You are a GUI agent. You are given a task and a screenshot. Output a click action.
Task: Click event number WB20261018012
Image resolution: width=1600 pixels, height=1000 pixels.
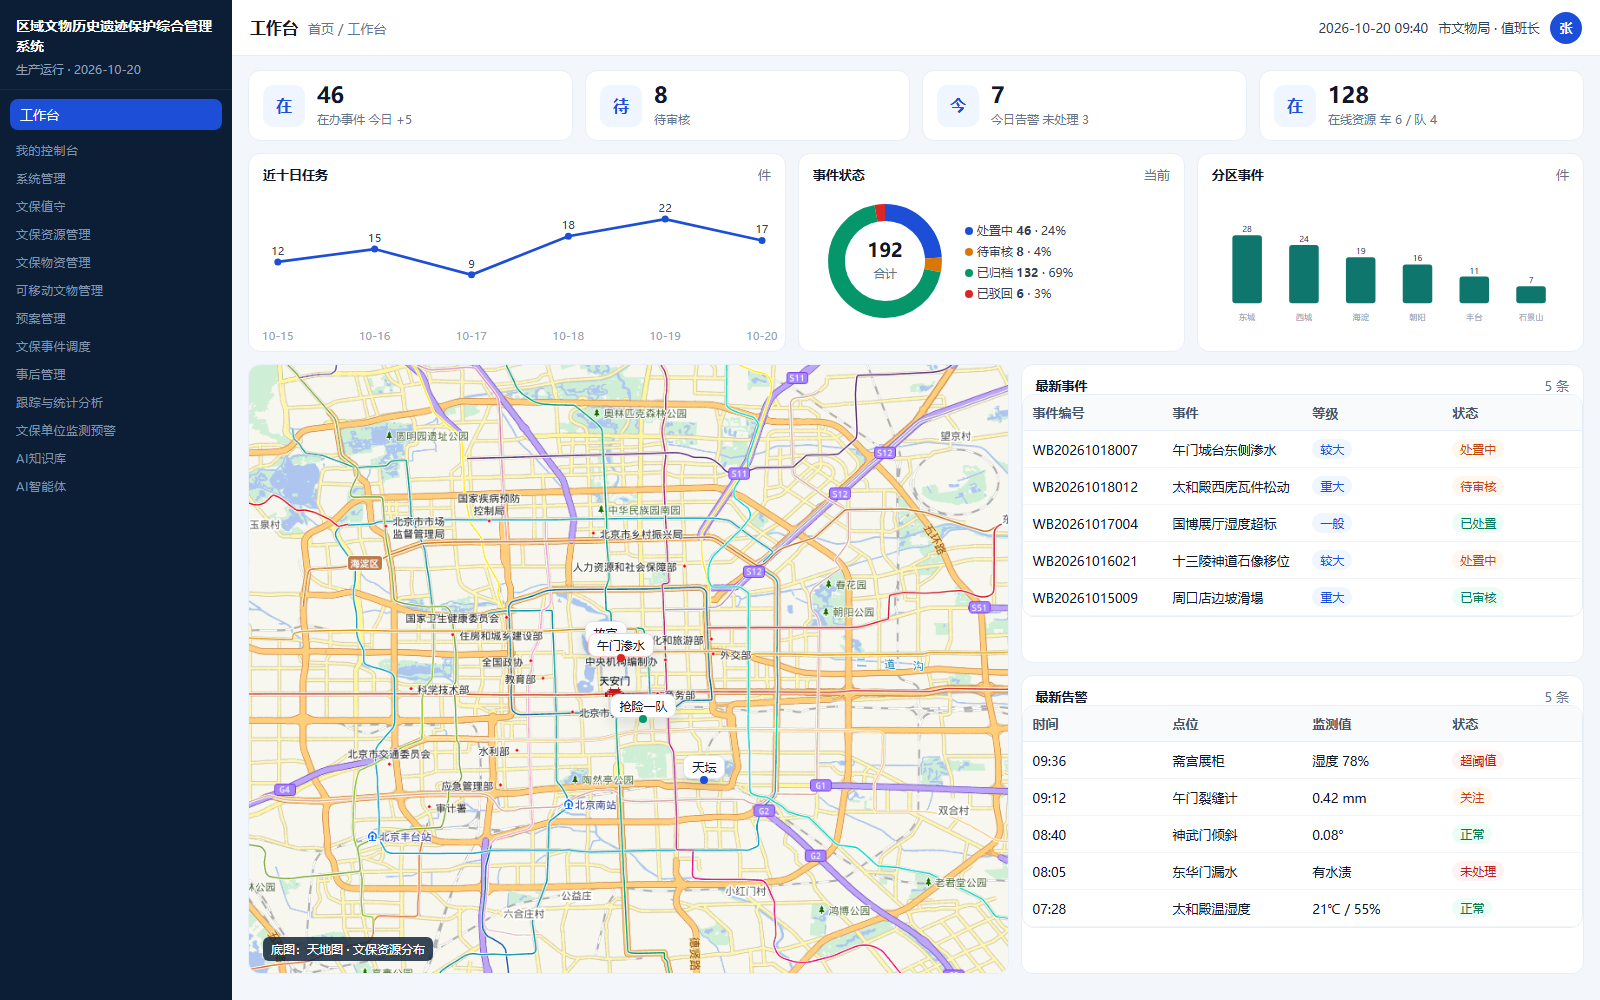pos(1085,487)
